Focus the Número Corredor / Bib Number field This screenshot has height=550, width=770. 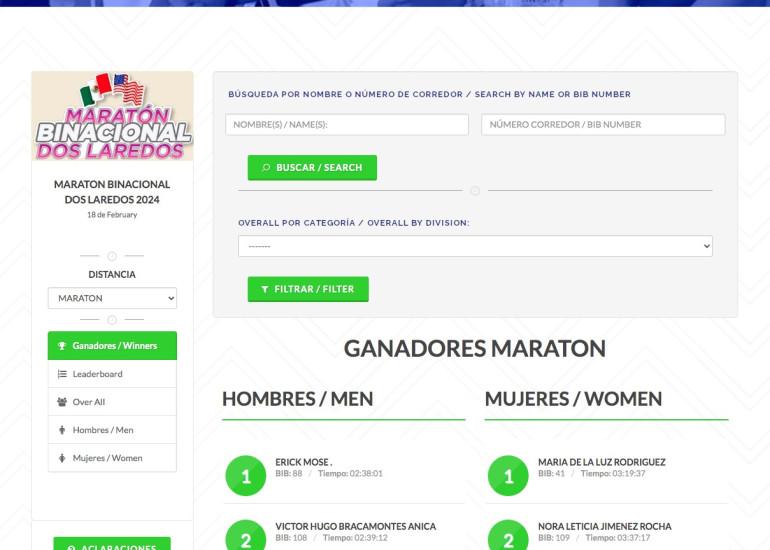[603, 125]
